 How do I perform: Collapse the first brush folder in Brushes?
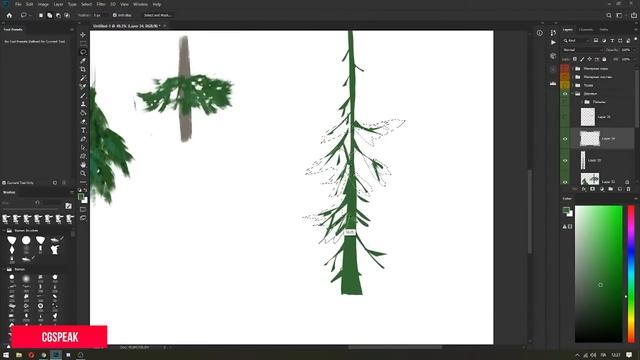(4, 231)
